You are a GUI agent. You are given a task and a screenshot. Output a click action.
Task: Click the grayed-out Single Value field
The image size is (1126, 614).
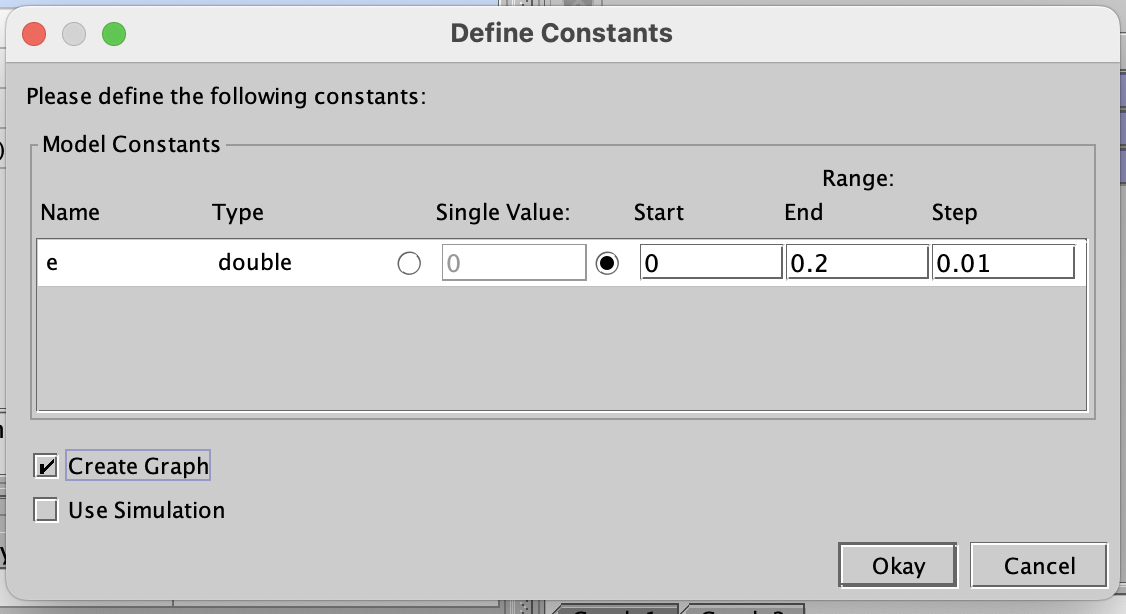[514, 263]
